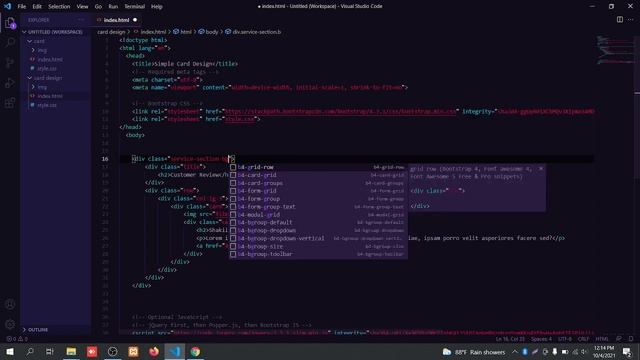Expand img folder under card
This screenshot has width=640, height=360.
pos(42,50)
